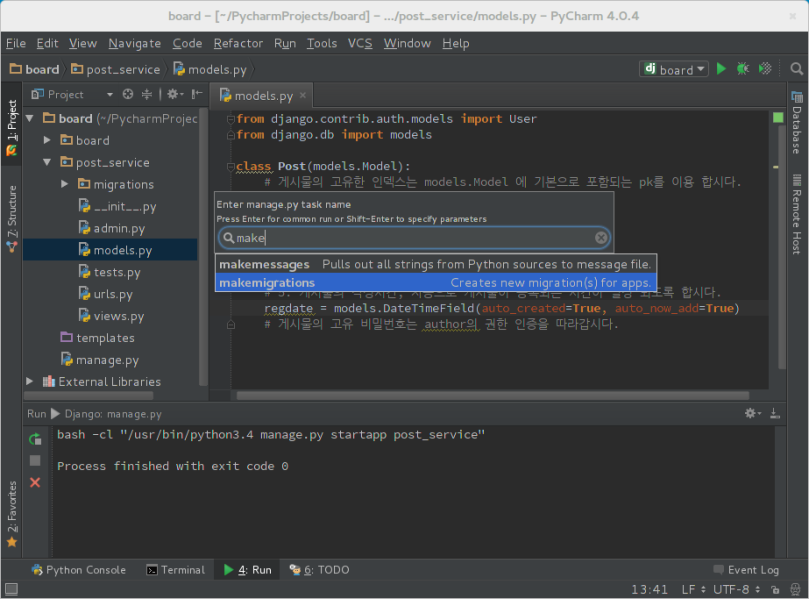Toggle read-only lock icon in status bar
Viewport: 809px width, 599px height.
coord(775,589)
